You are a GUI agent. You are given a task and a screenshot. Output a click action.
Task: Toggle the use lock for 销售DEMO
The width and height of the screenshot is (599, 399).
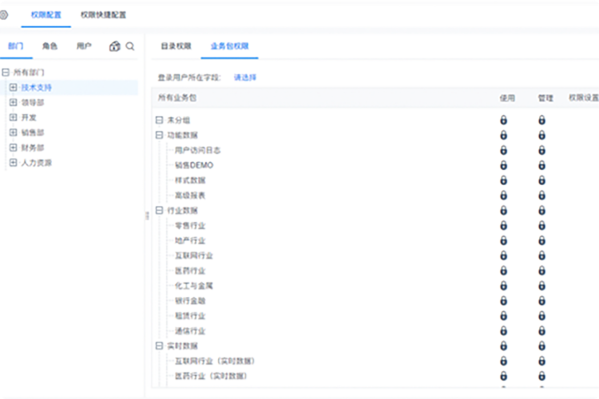pos(503,165)
